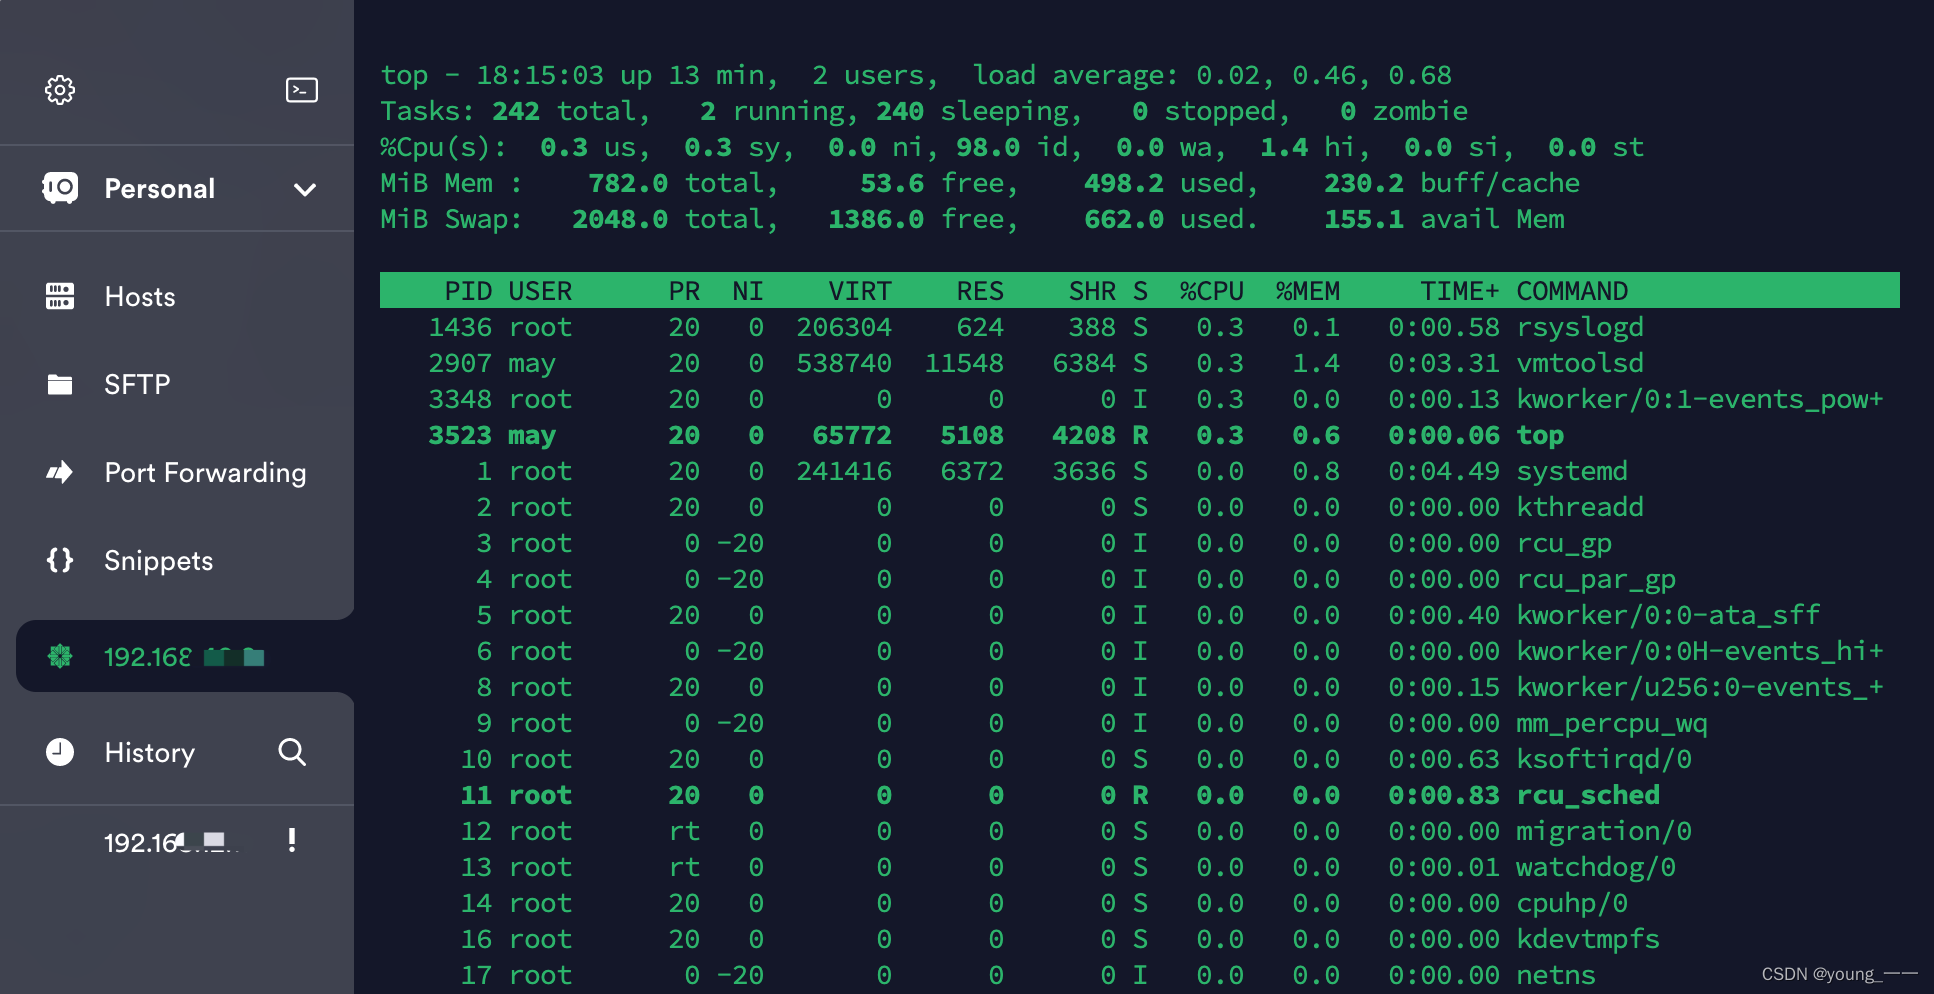This screenshot has height=994, width=1934.
Task: Expand the Personal vault dropdown chevron
Action: pos(305,189)
